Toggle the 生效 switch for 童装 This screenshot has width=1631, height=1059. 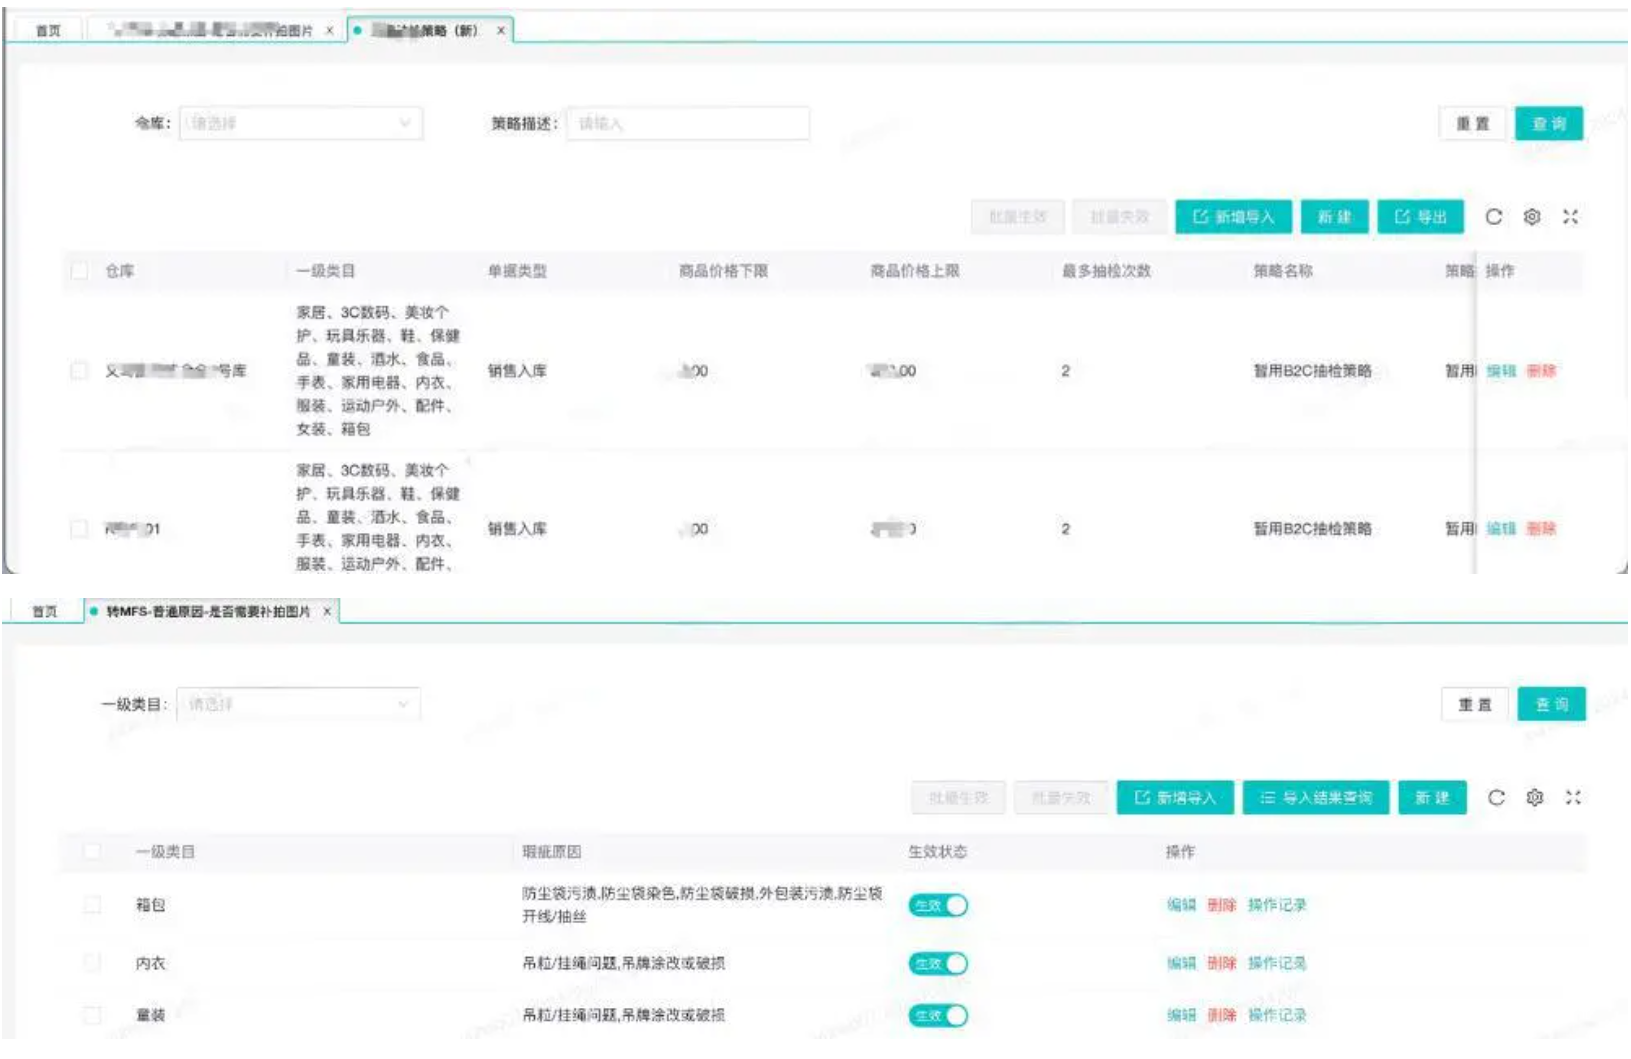pos(938,1015)
